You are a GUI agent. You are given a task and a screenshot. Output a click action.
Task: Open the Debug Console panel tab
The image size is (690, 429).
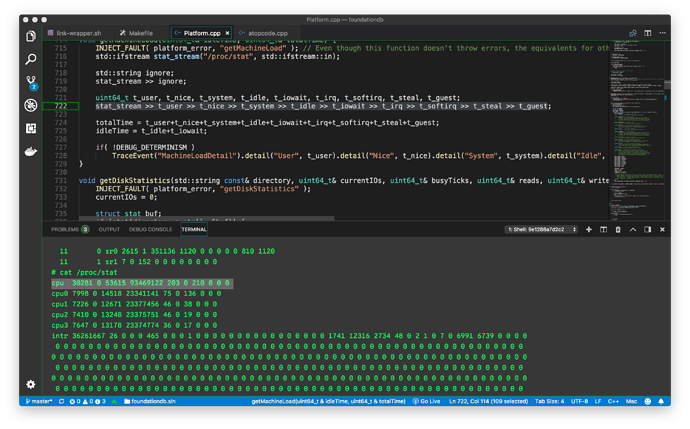tap(148, 230)
